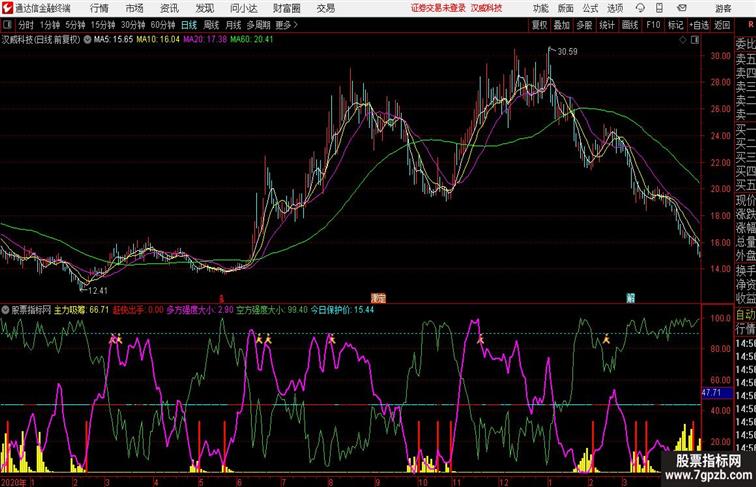The width and height of the screenshot is (756, 487).
Task: Open the 交易 menu
Action: (326, 8)
